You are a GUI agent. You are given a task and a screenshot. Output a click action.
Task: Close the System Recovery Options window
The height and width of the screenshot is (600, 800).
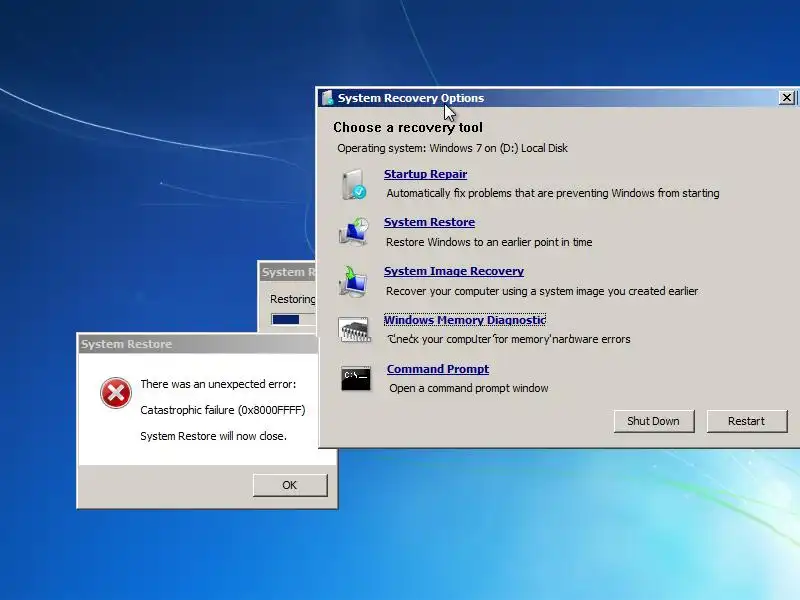(787, 97)
